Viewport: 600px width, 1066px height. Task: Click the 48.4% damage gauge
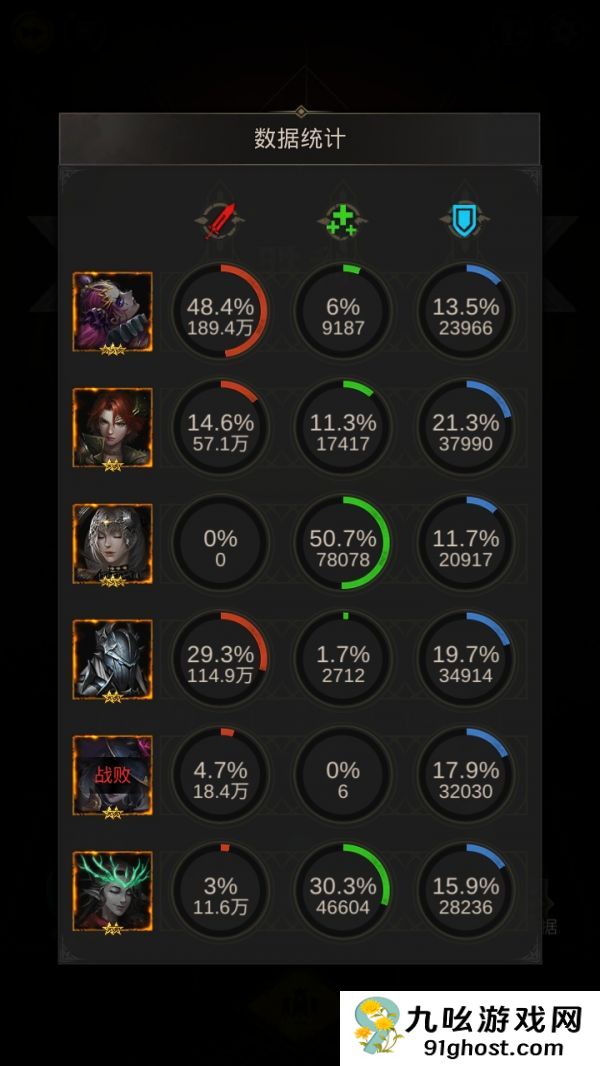click(220, 311)
